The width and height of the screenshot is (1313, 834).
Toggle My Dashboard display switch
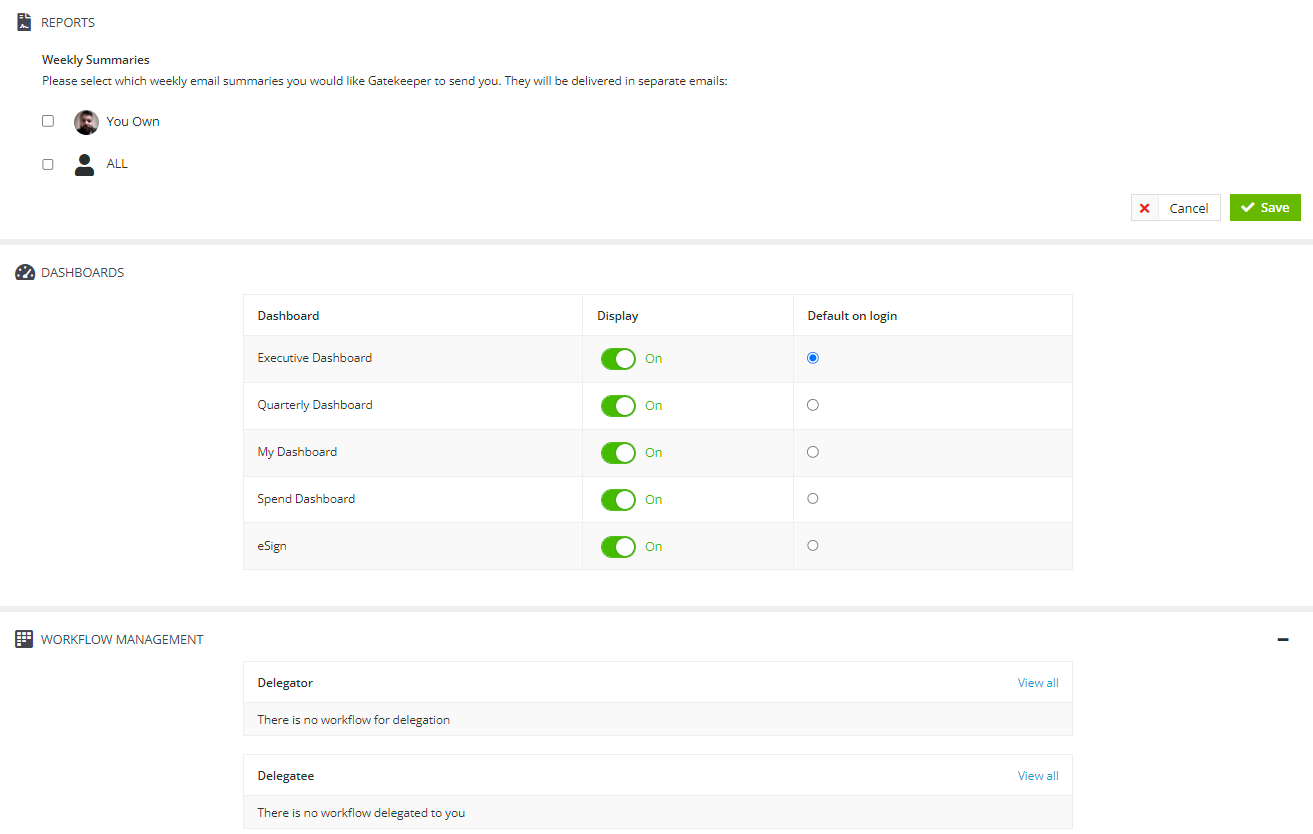pyautogui.click(x=618, y=453)
